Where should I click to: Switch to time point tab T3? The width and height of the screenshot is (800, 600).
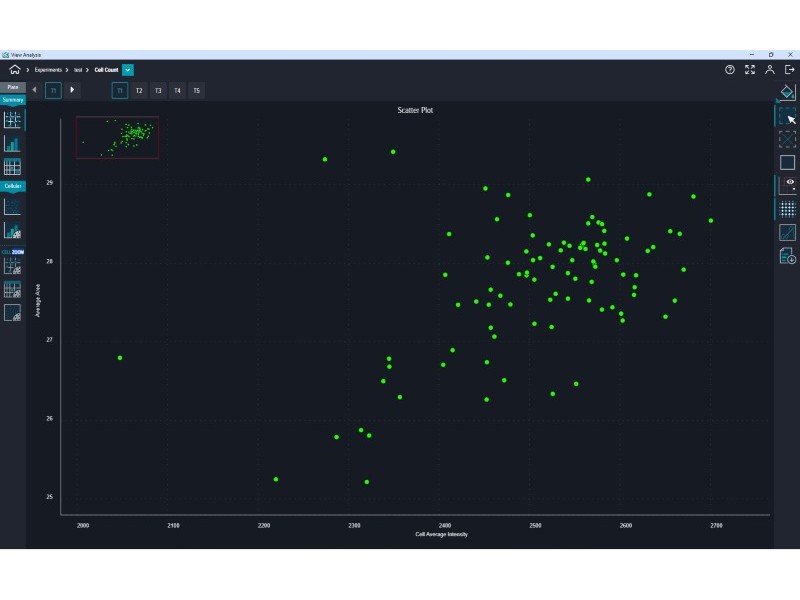pos(158,90)
